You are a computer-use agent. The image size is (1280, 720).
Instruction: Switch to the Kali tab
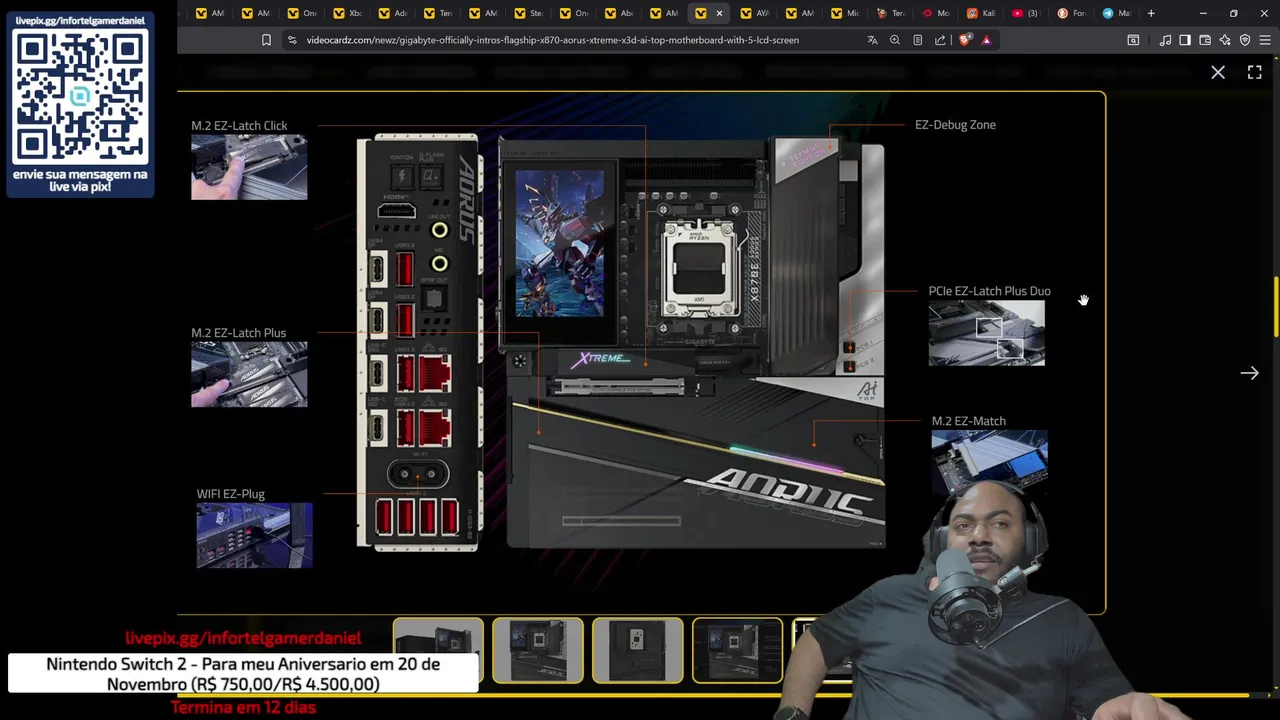[980, 13]
